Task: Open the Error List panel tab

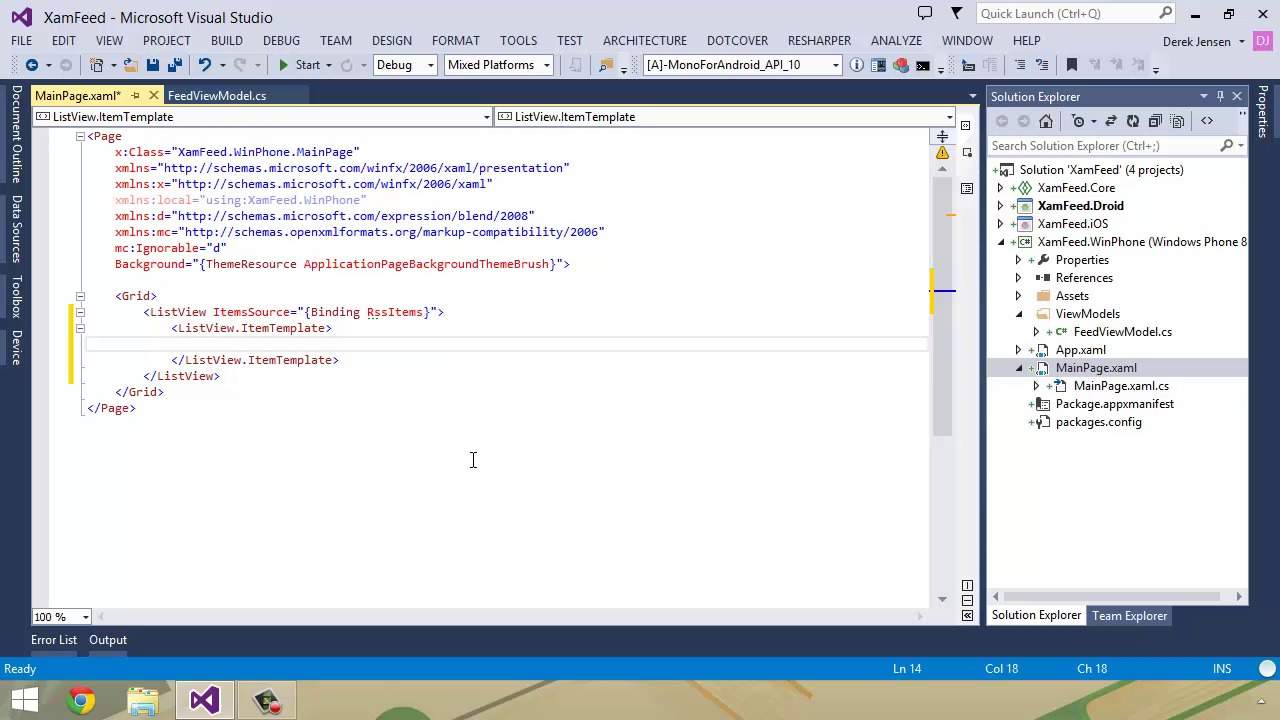Action: pyautogui.click(x=54, y=640)
